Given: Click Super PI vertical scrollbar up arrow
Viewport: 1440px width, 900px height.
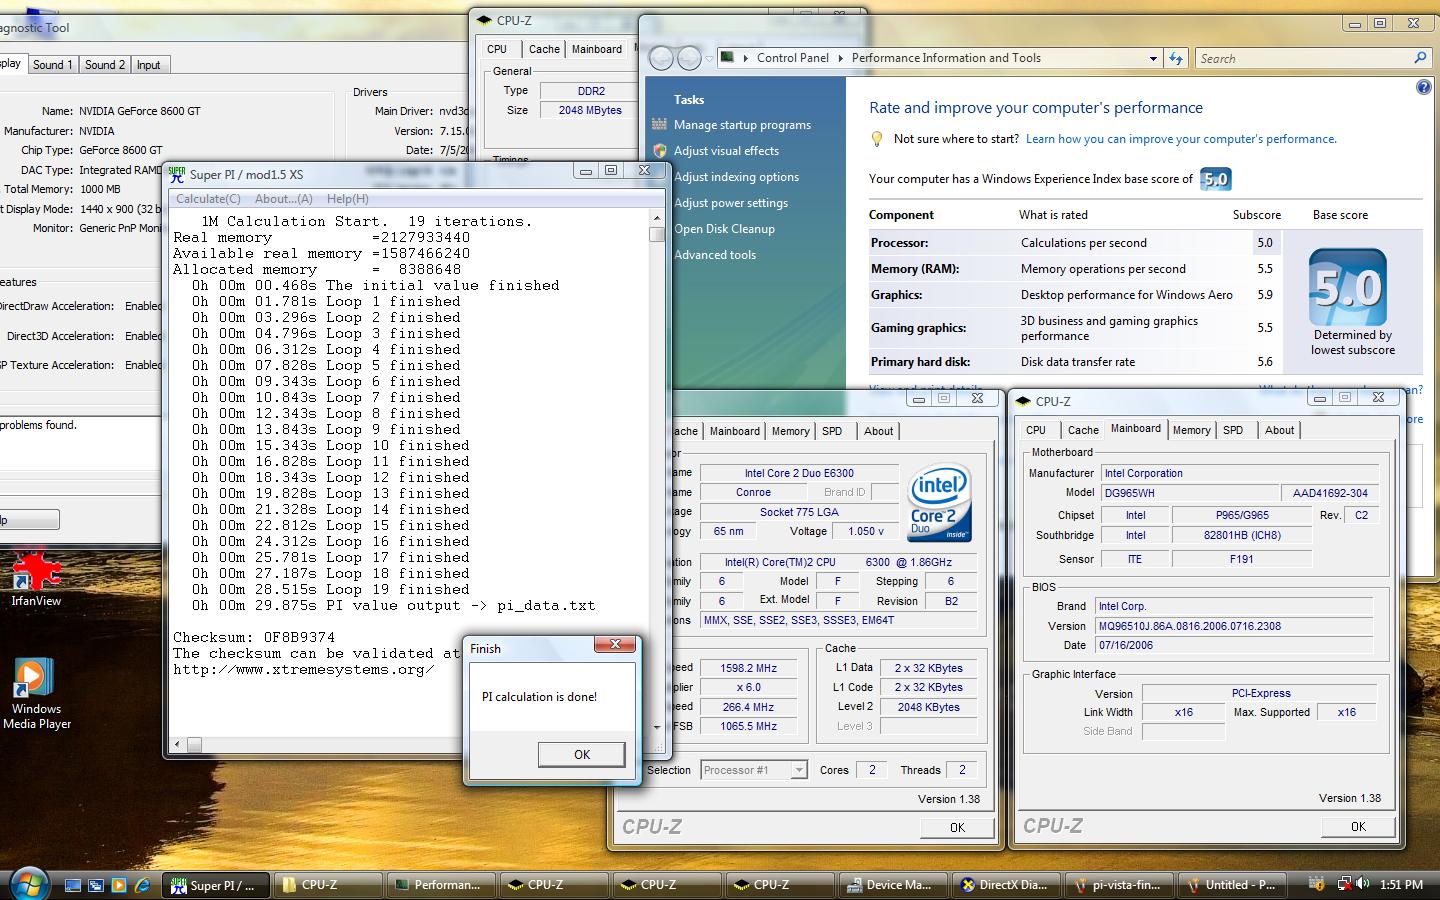Looking at the screenshot, I should 657,218.
